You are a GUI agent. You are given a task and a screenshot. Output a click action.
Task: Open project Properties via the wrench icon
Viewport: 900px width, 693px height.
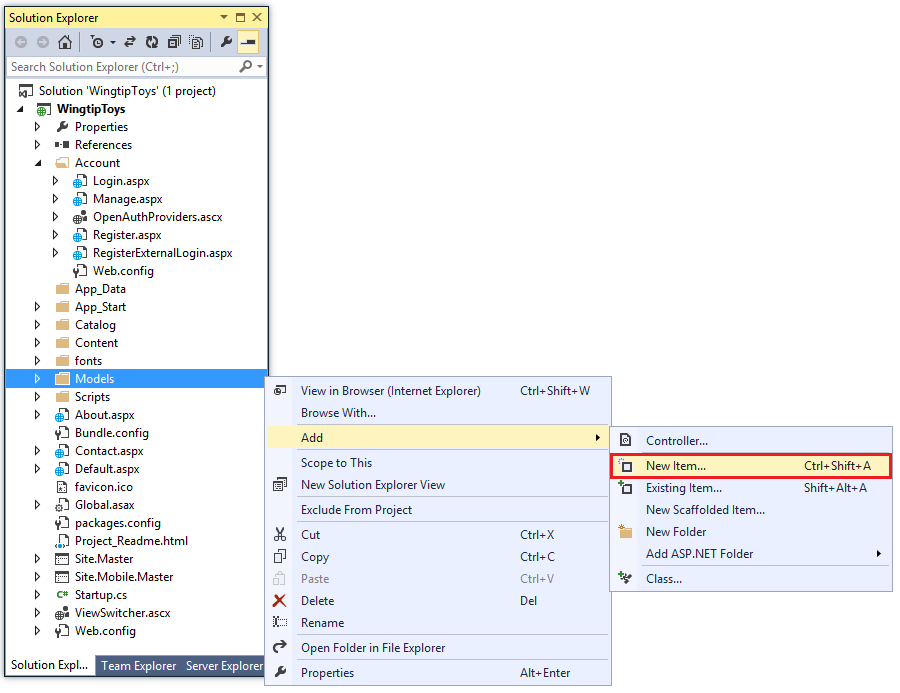(x=226, y=42)
